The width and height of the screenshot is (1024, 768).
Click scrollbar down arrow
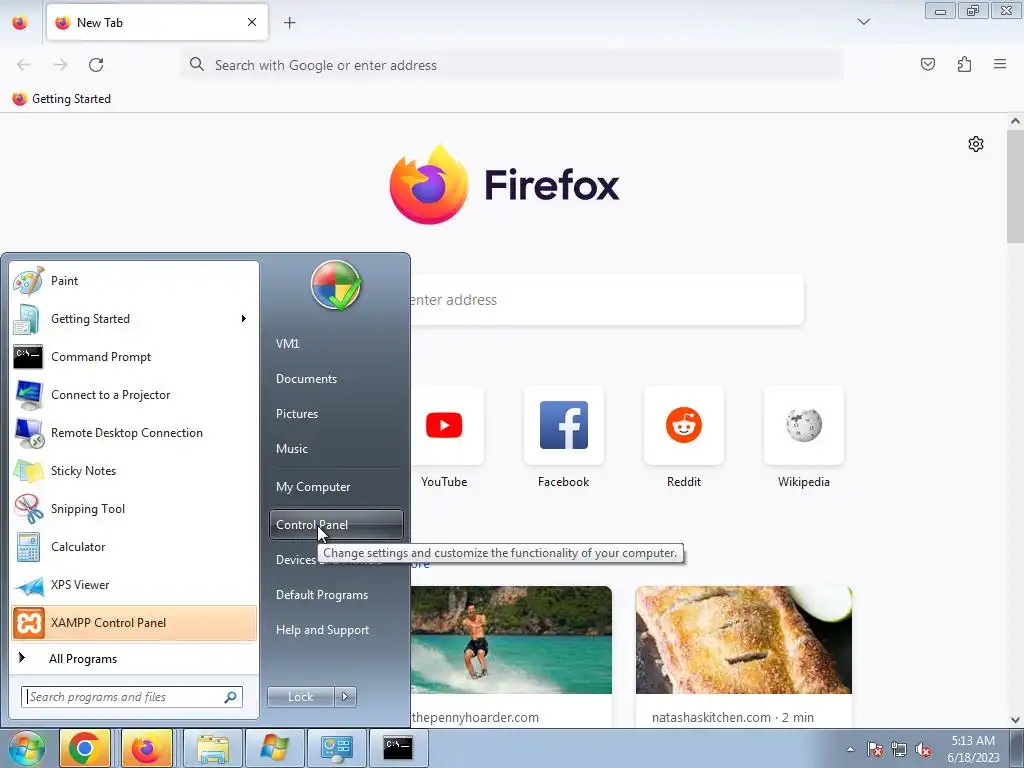(1015, 720)
